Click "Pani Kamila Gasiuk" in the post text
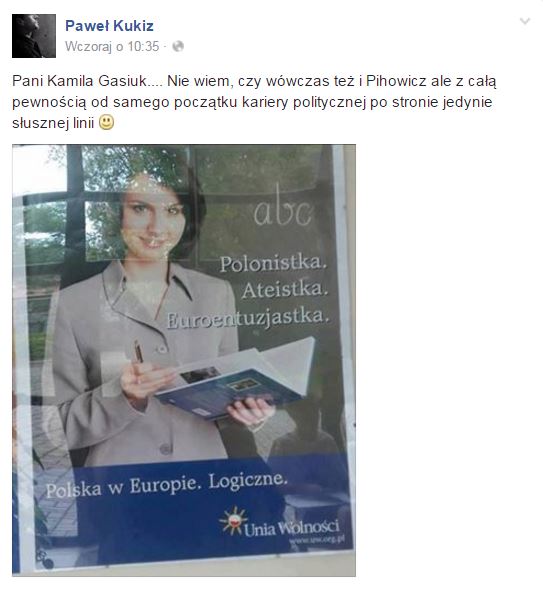The image size is (543, 589). [x=80, y=81]
